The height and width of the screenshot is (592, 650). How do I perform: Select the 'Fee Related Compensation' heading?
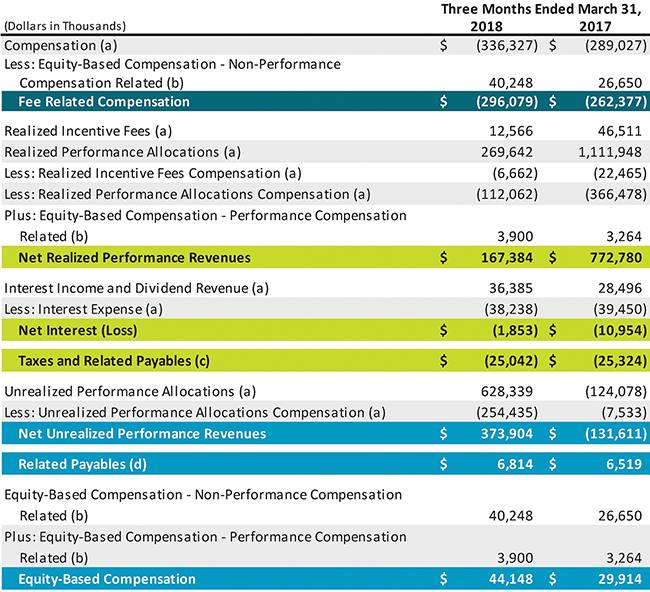click(104, 102)
